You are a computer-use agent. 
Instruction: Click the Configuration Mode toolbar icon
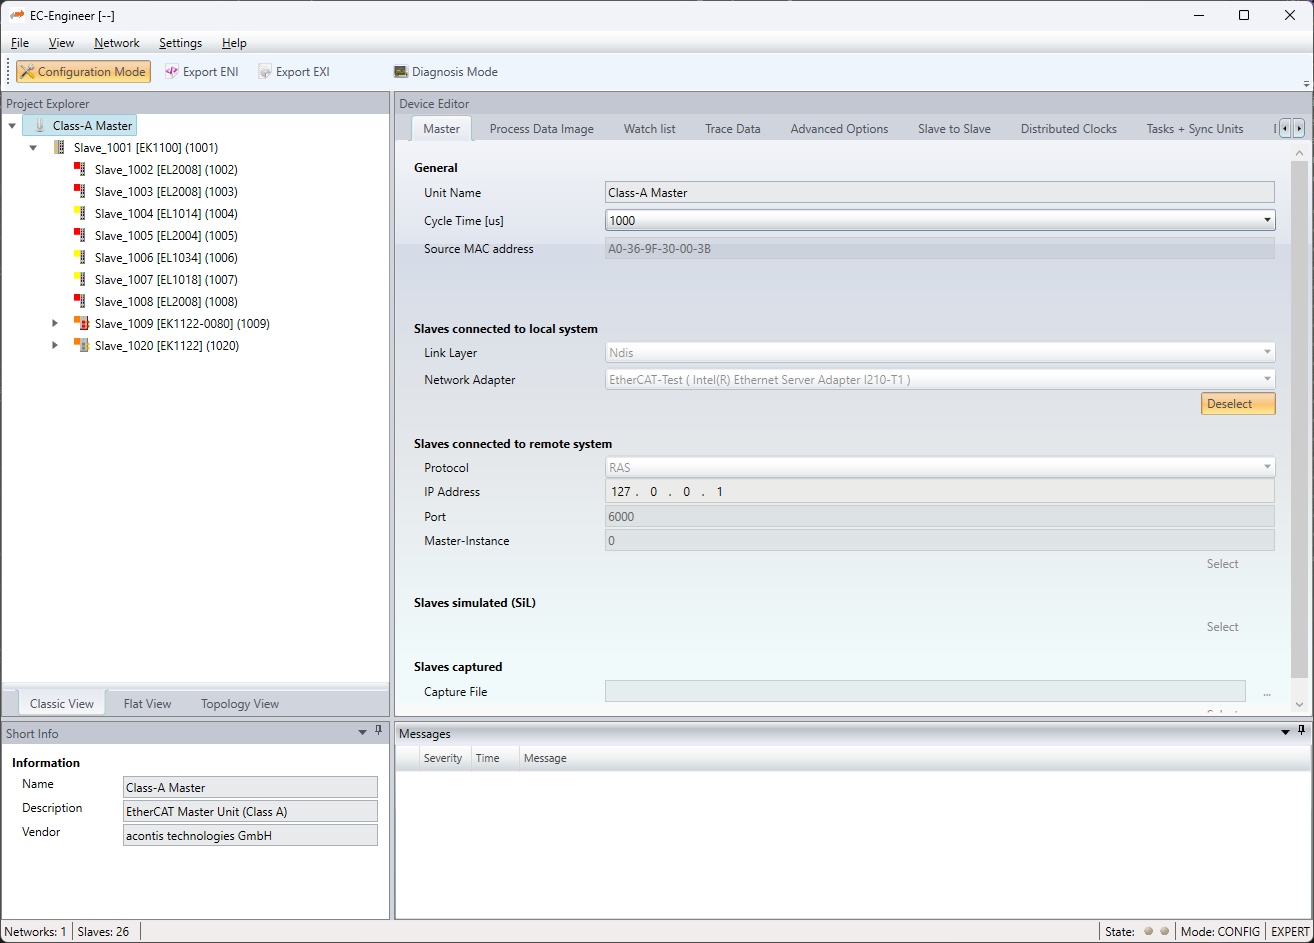coord(27,72)
